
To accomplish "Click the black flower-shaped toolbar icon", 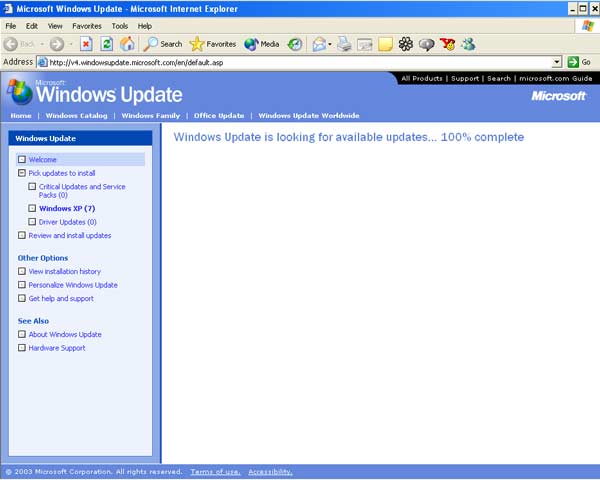I will coord(406,44).
